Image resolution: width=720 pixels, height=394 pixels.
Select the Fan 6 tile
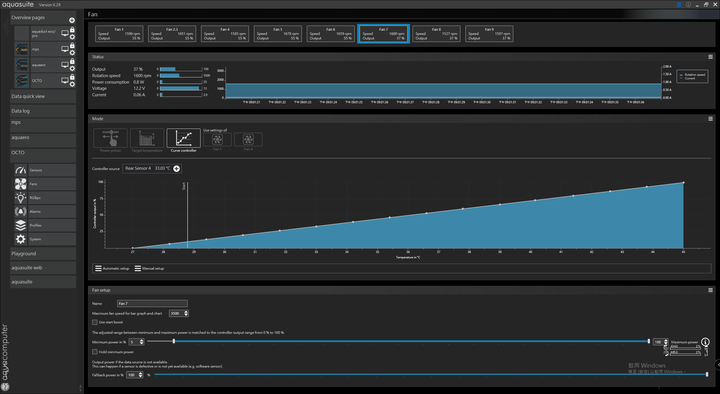[331, 34]
